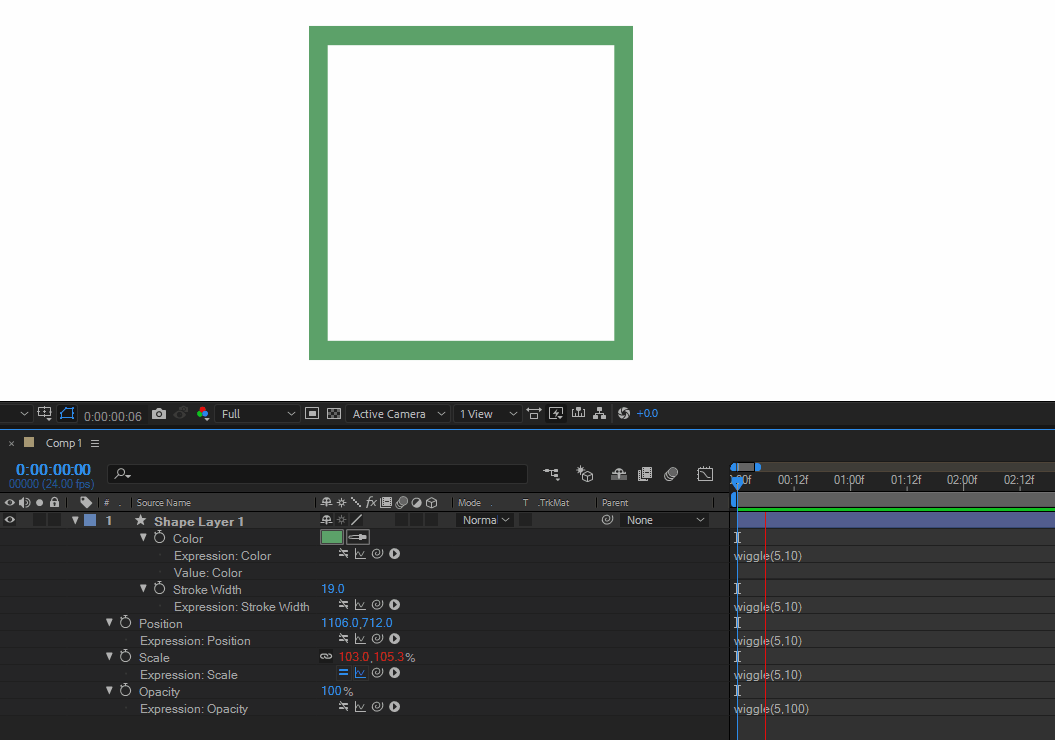Screen dimensions: 1055x740
Task: Toggle the constrain proportions link for Scale
Action: [326, 657]
